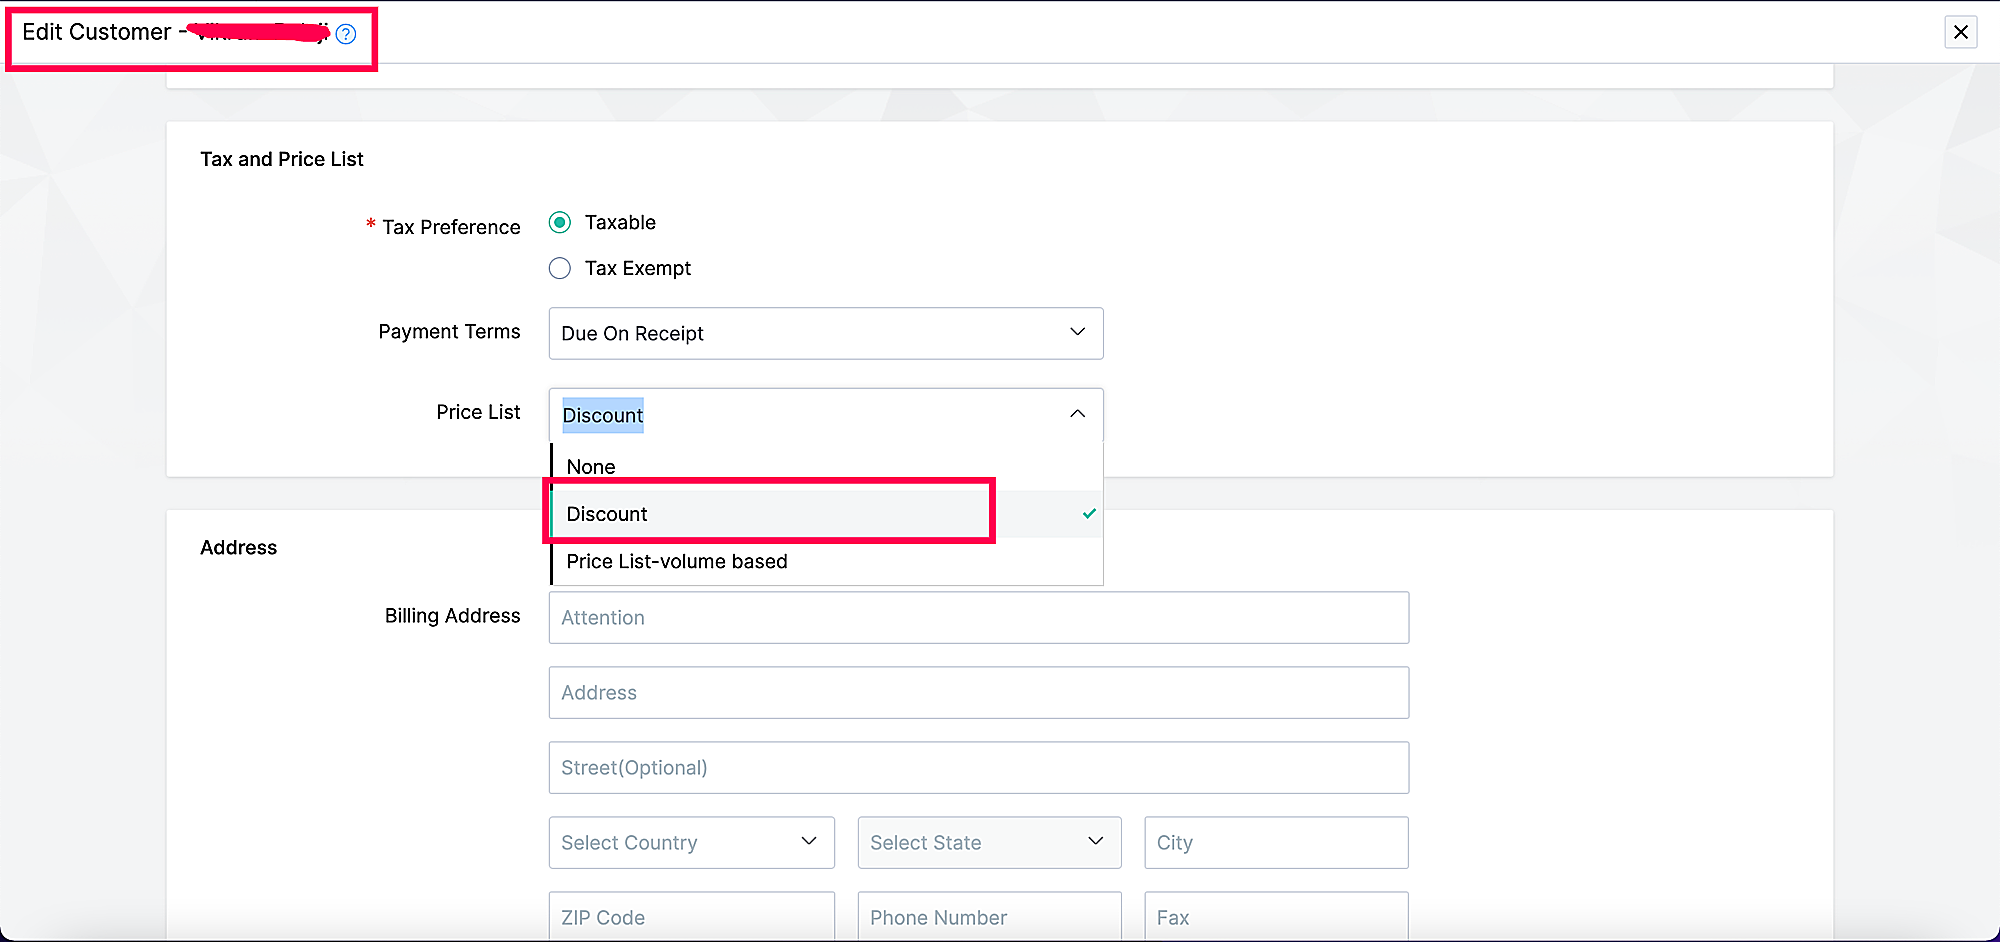Viewport: 2000px width, 942px height.
Task: Click the Phone Number field
Action: point(988,917)
